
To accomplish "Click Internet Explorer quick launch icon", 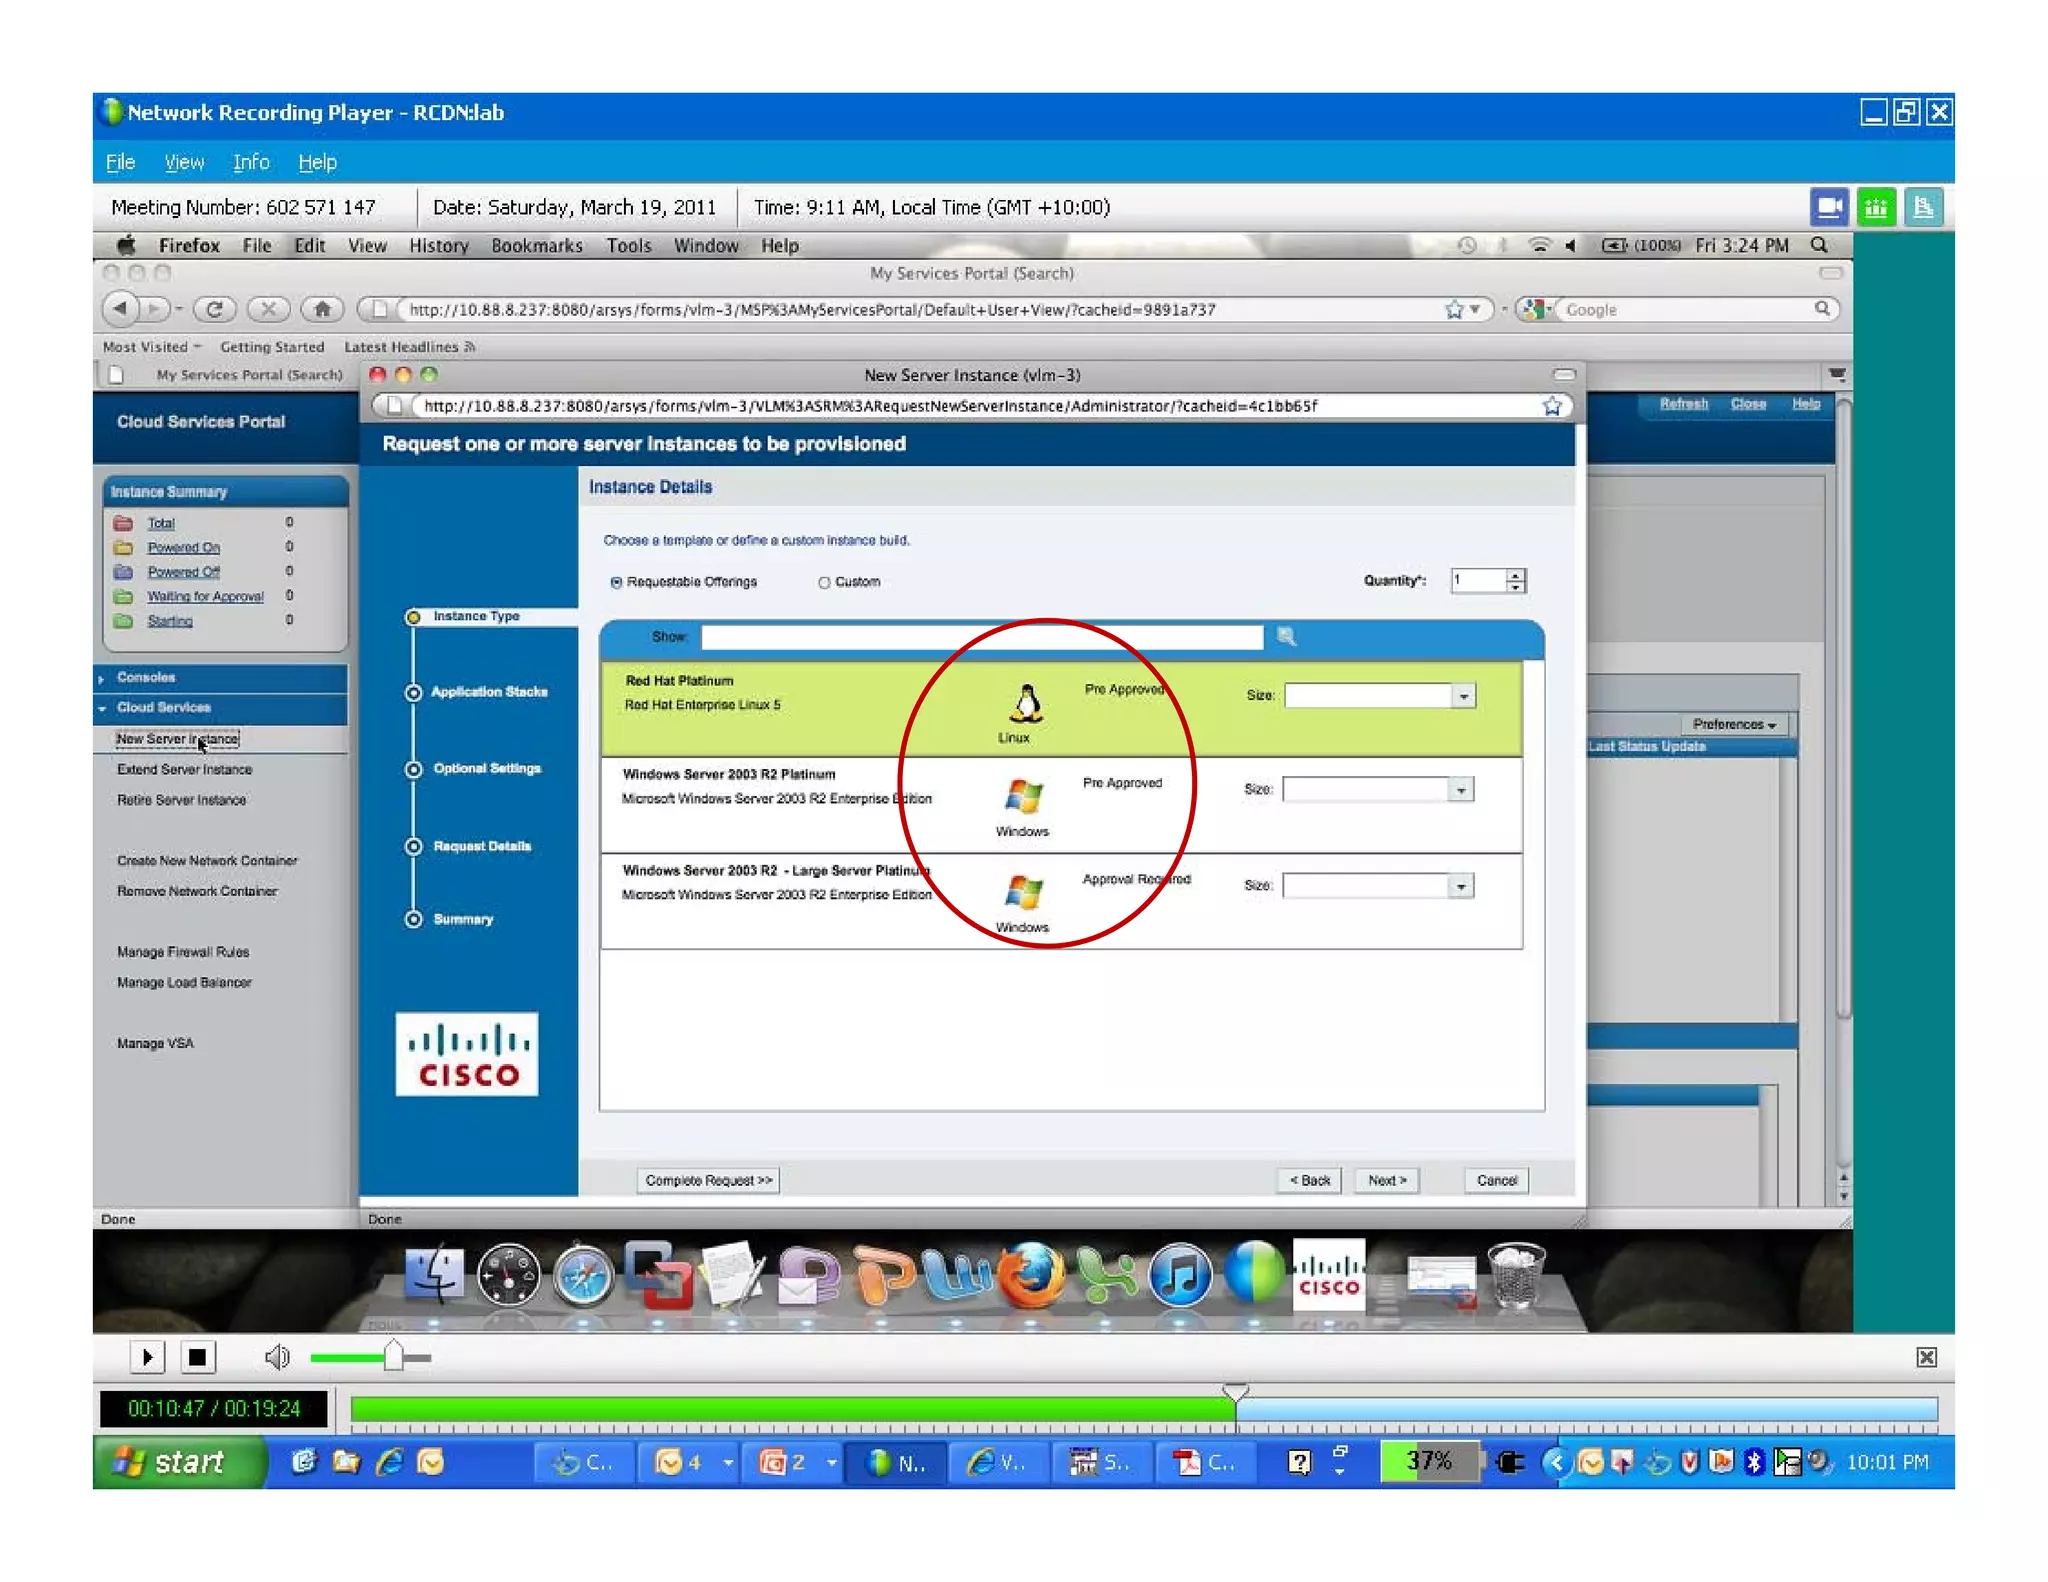I will [x=389, y=1463].
